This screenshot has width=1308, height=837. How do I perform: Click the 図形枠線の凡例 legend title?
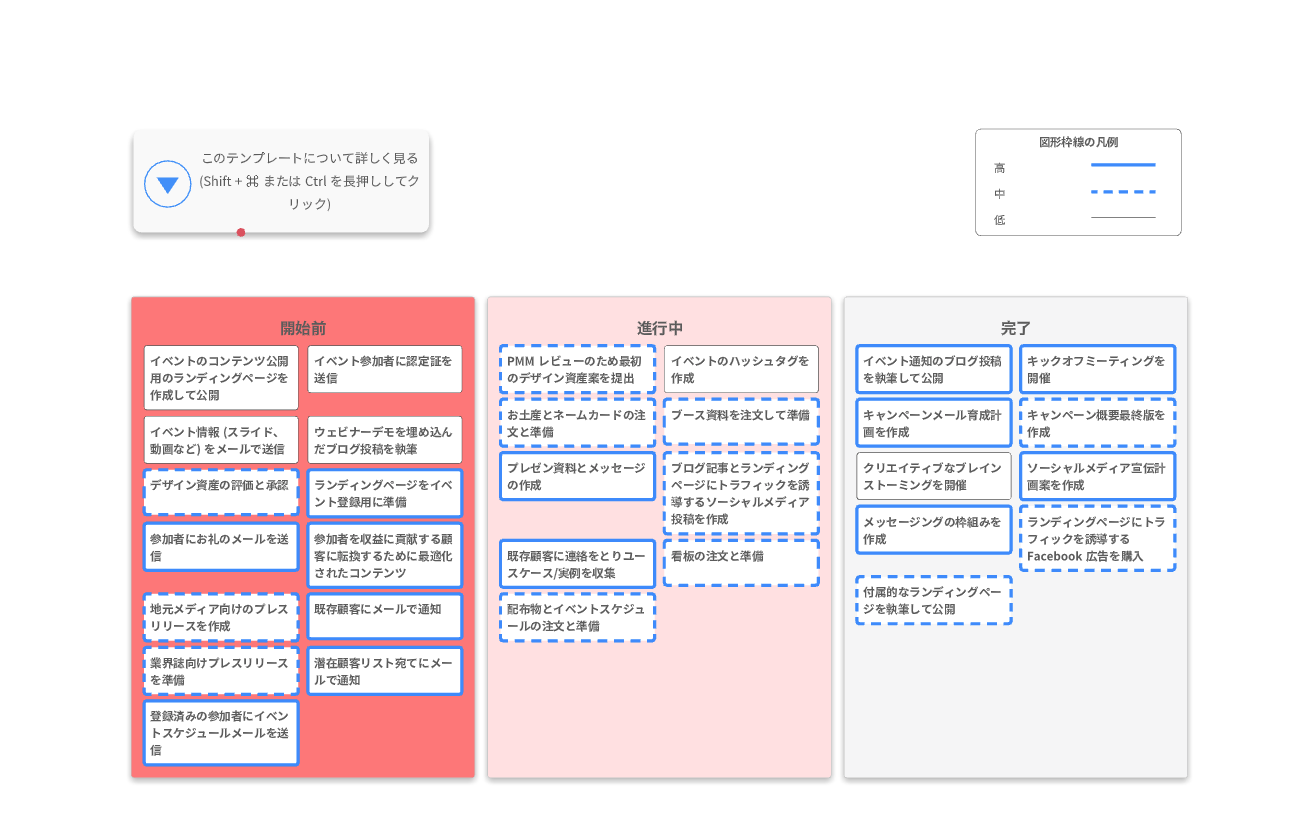(x=1078, y=142)
